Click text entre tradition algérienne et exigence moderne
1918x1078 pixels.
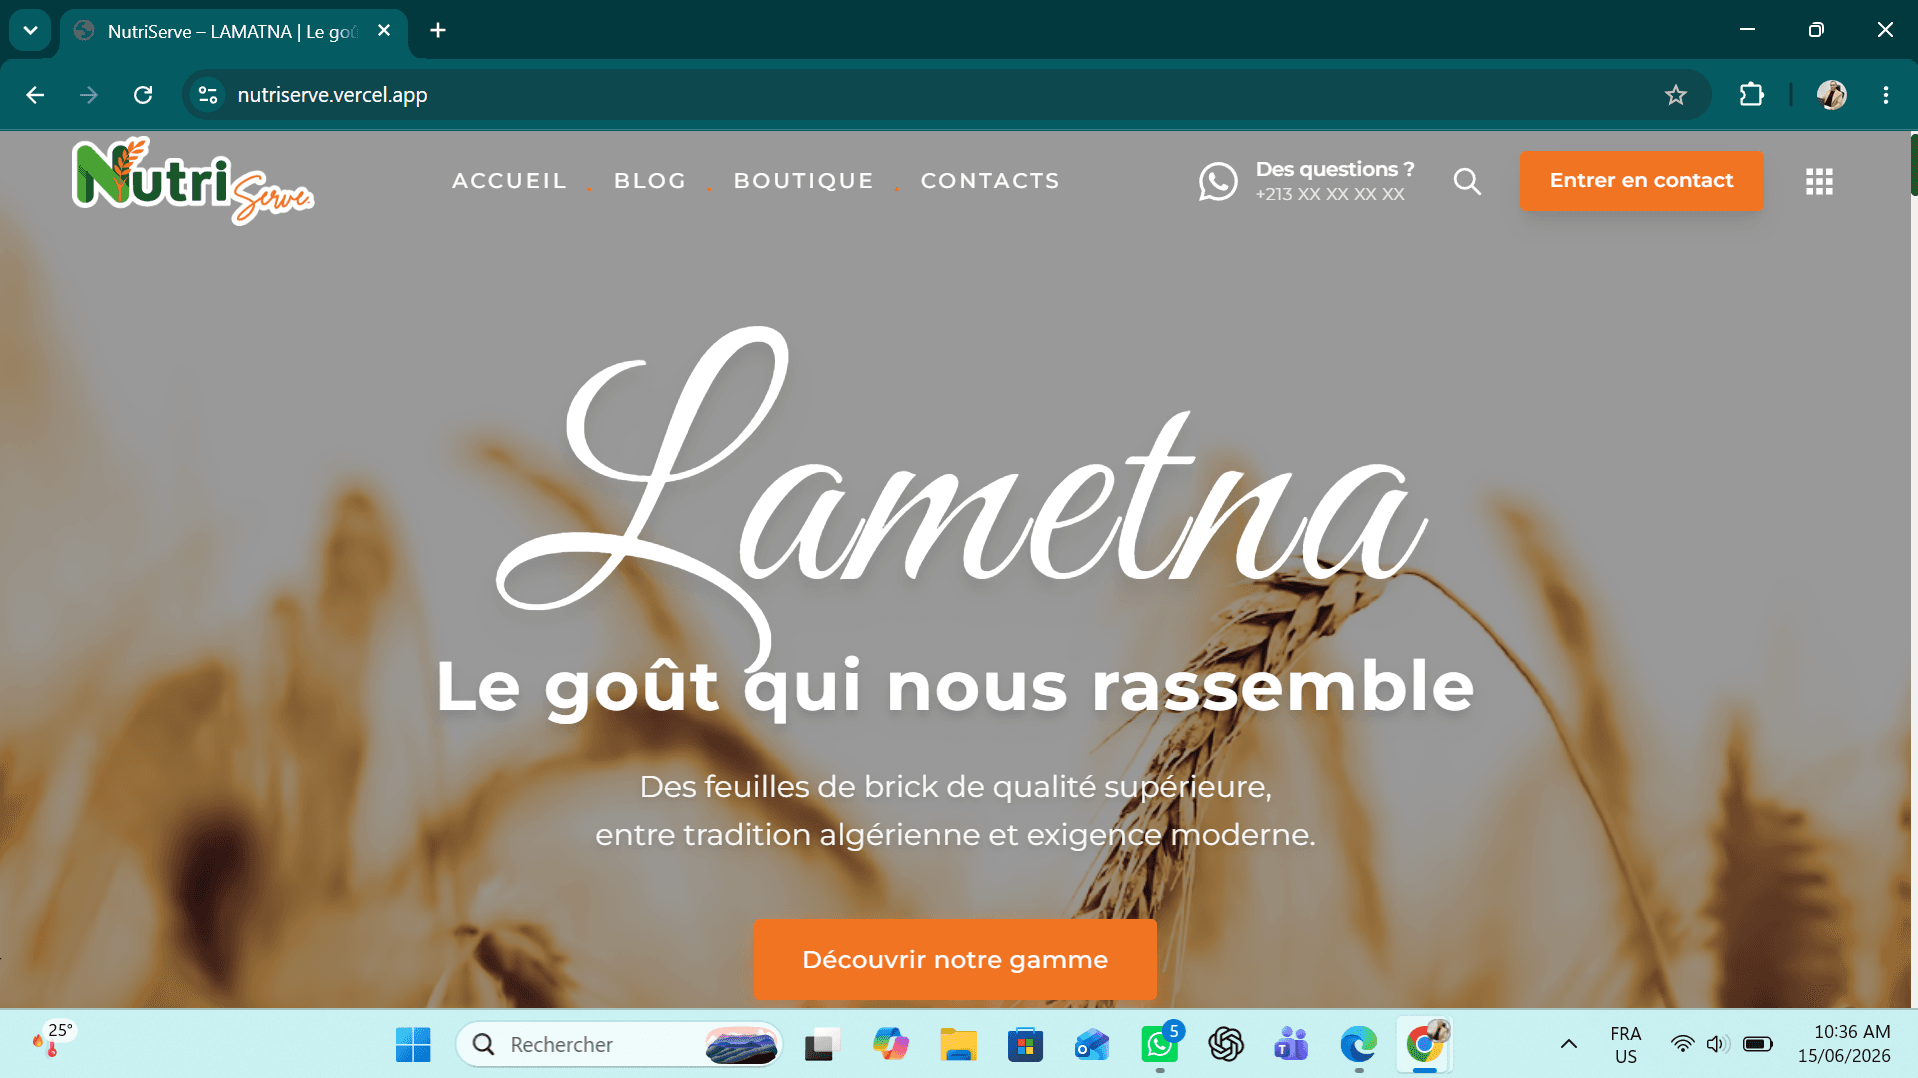point(955,835)
